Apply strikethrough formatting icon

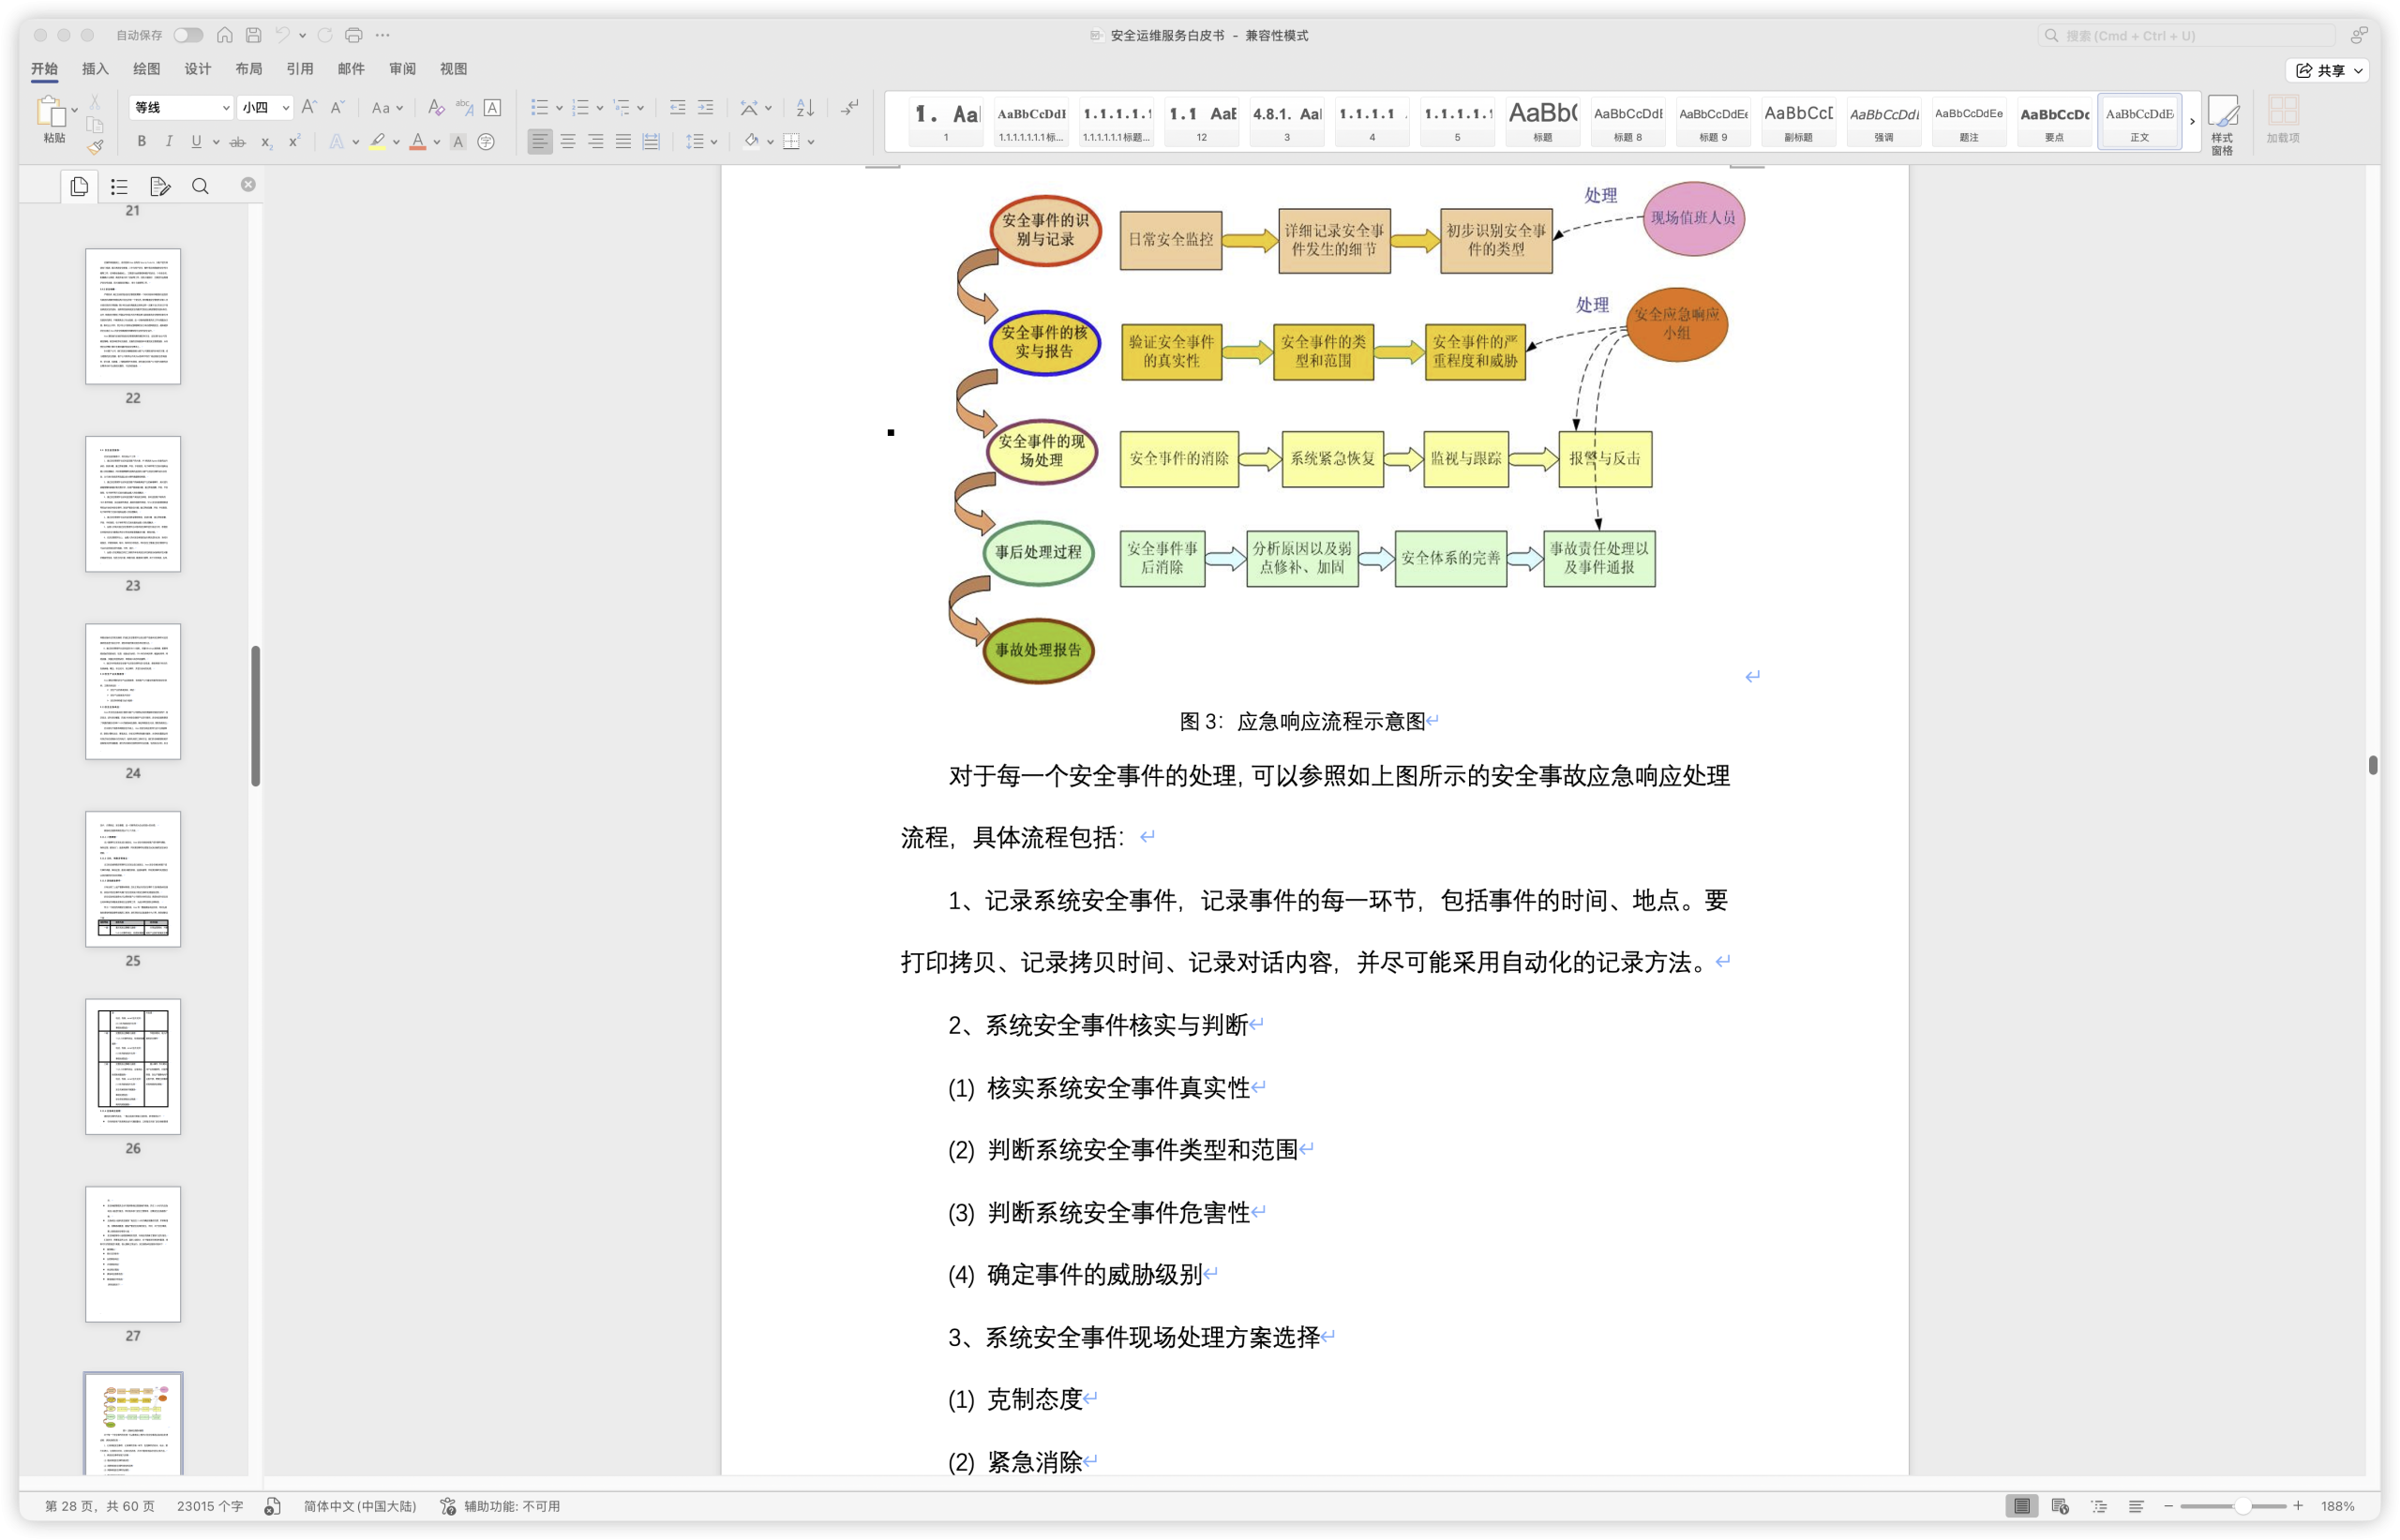coord(237,142)
